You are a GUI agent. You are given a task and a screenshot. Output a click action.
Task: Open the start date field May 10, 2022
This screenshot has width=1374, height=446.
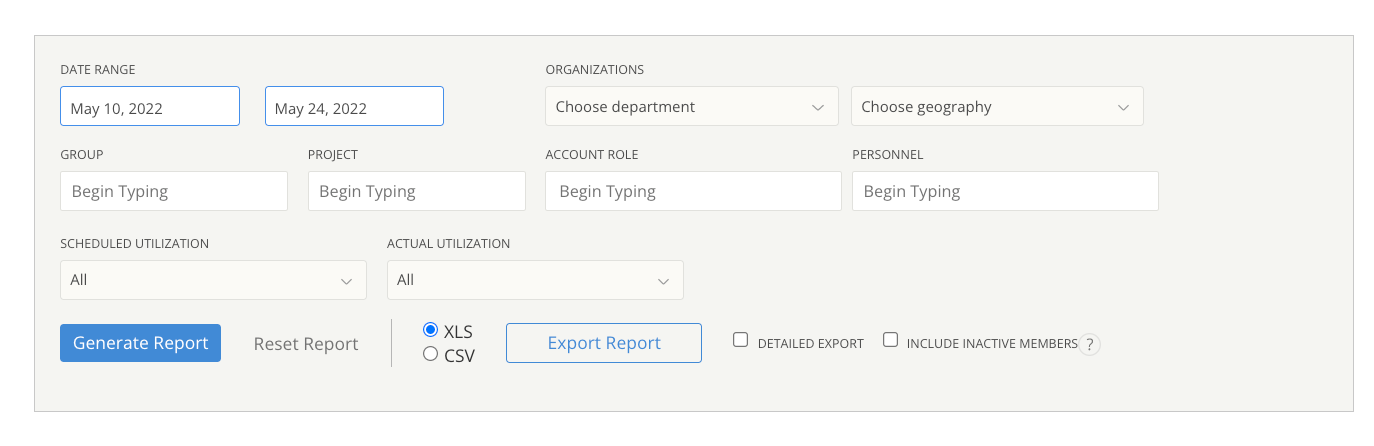150,106
